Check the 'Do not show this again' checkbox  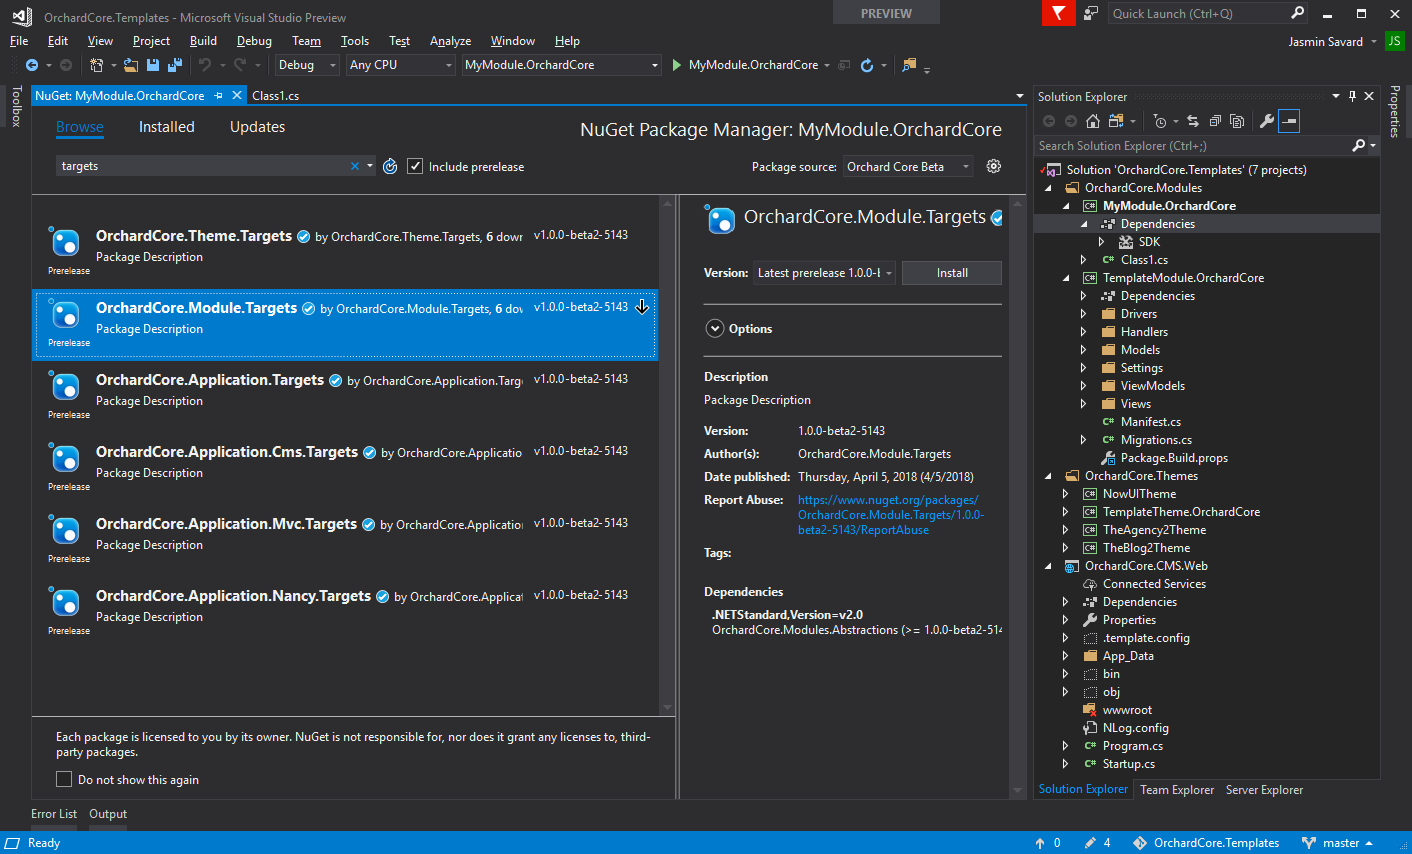[x=64, y=779]
